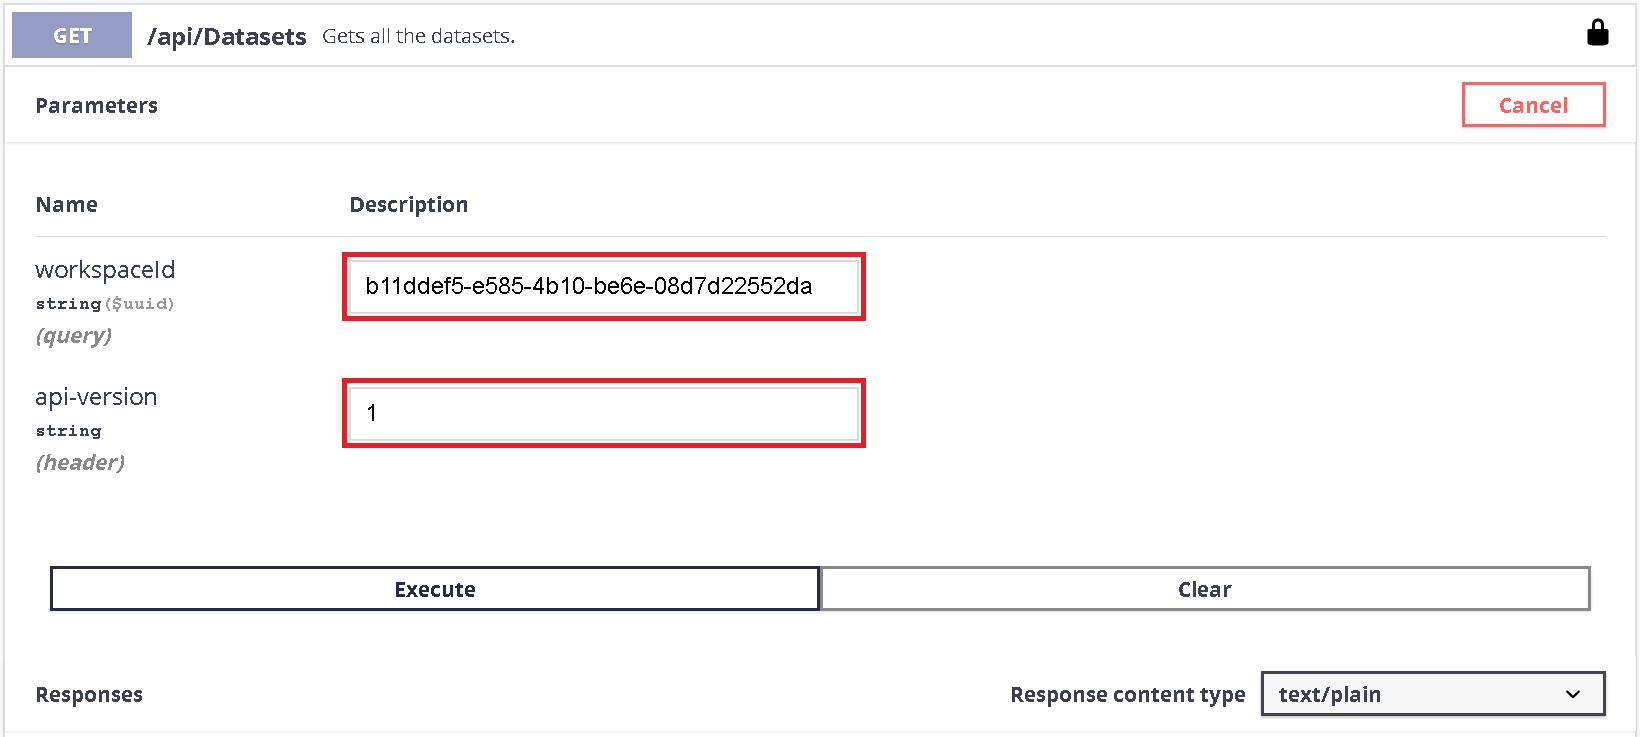
Task: Click the Name column header
Action: 67,205
